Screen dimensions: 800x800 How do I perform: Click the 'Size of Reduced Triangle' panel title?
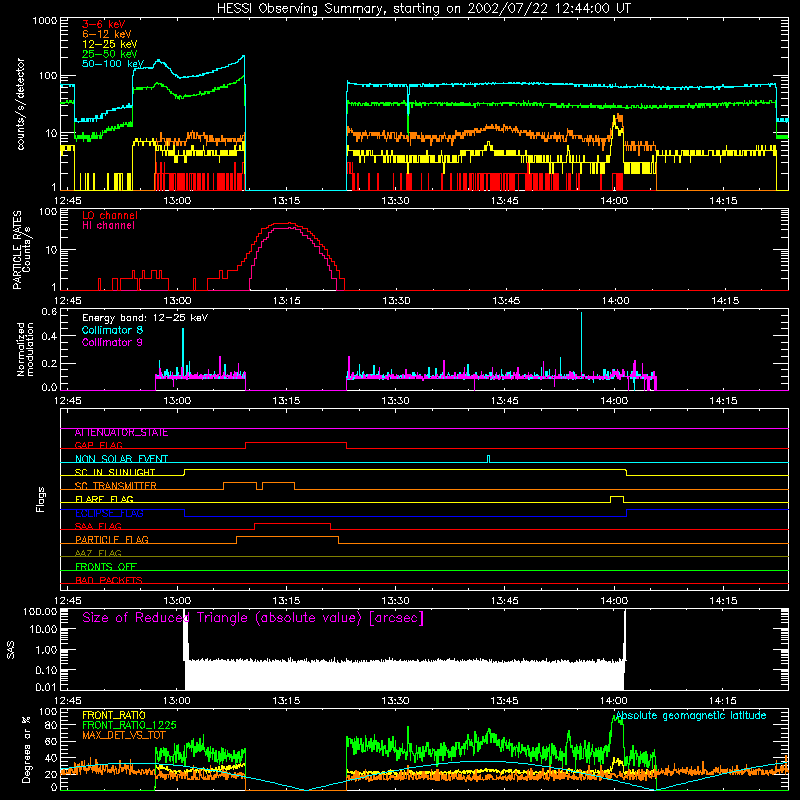253,618
